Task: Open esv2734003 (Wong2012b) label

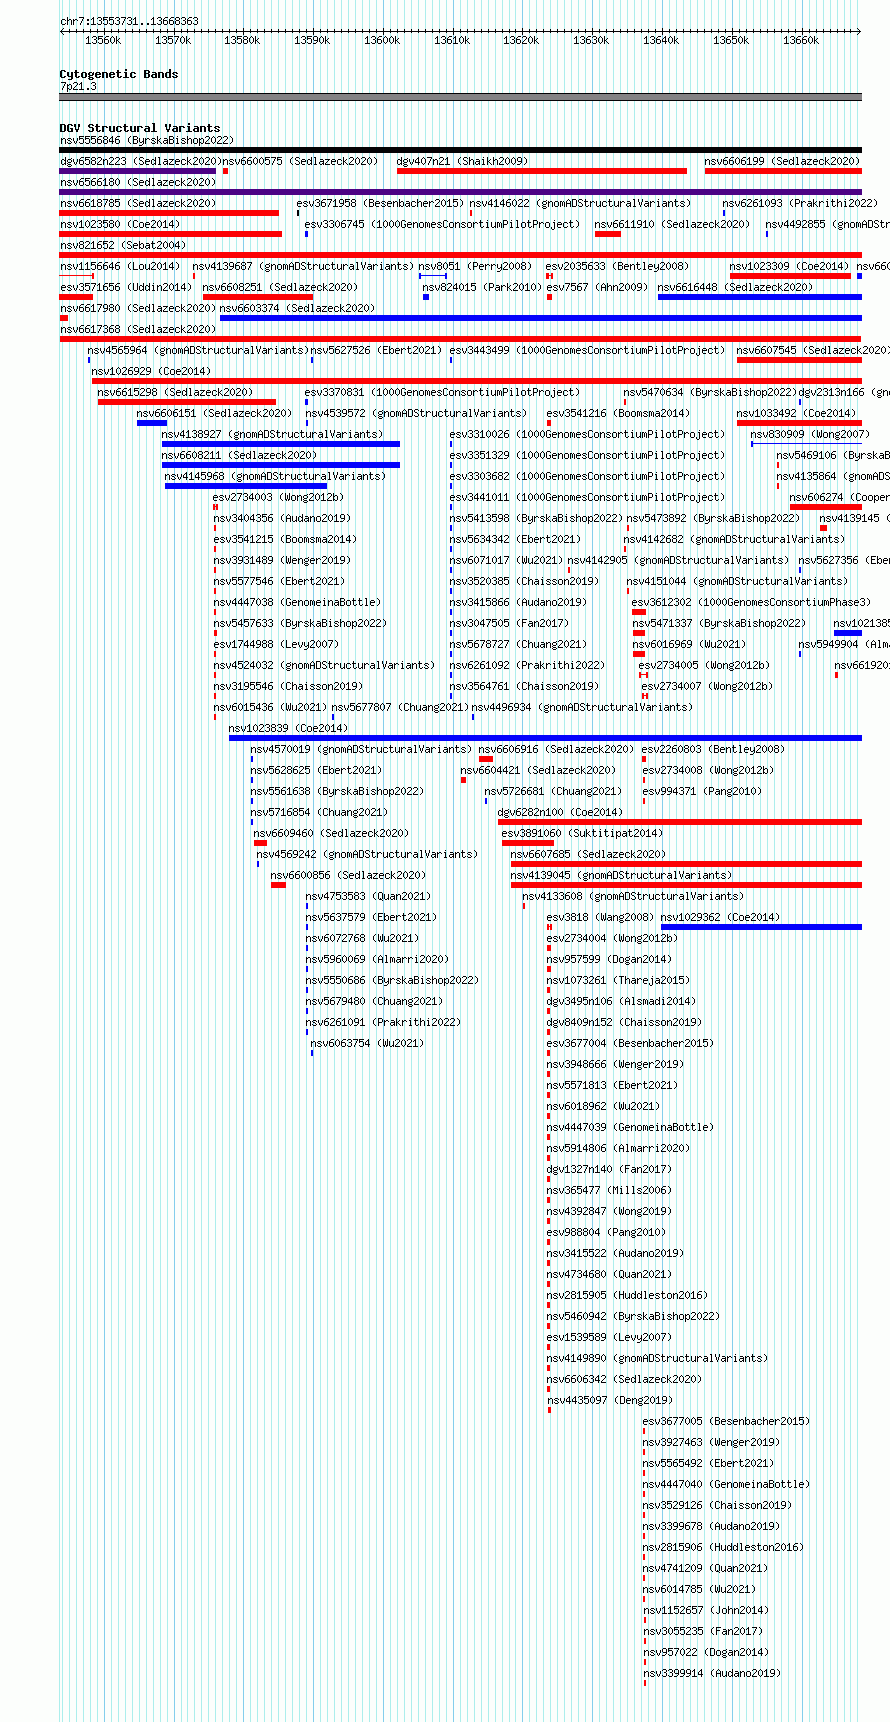Action: [x=278, y=497]
